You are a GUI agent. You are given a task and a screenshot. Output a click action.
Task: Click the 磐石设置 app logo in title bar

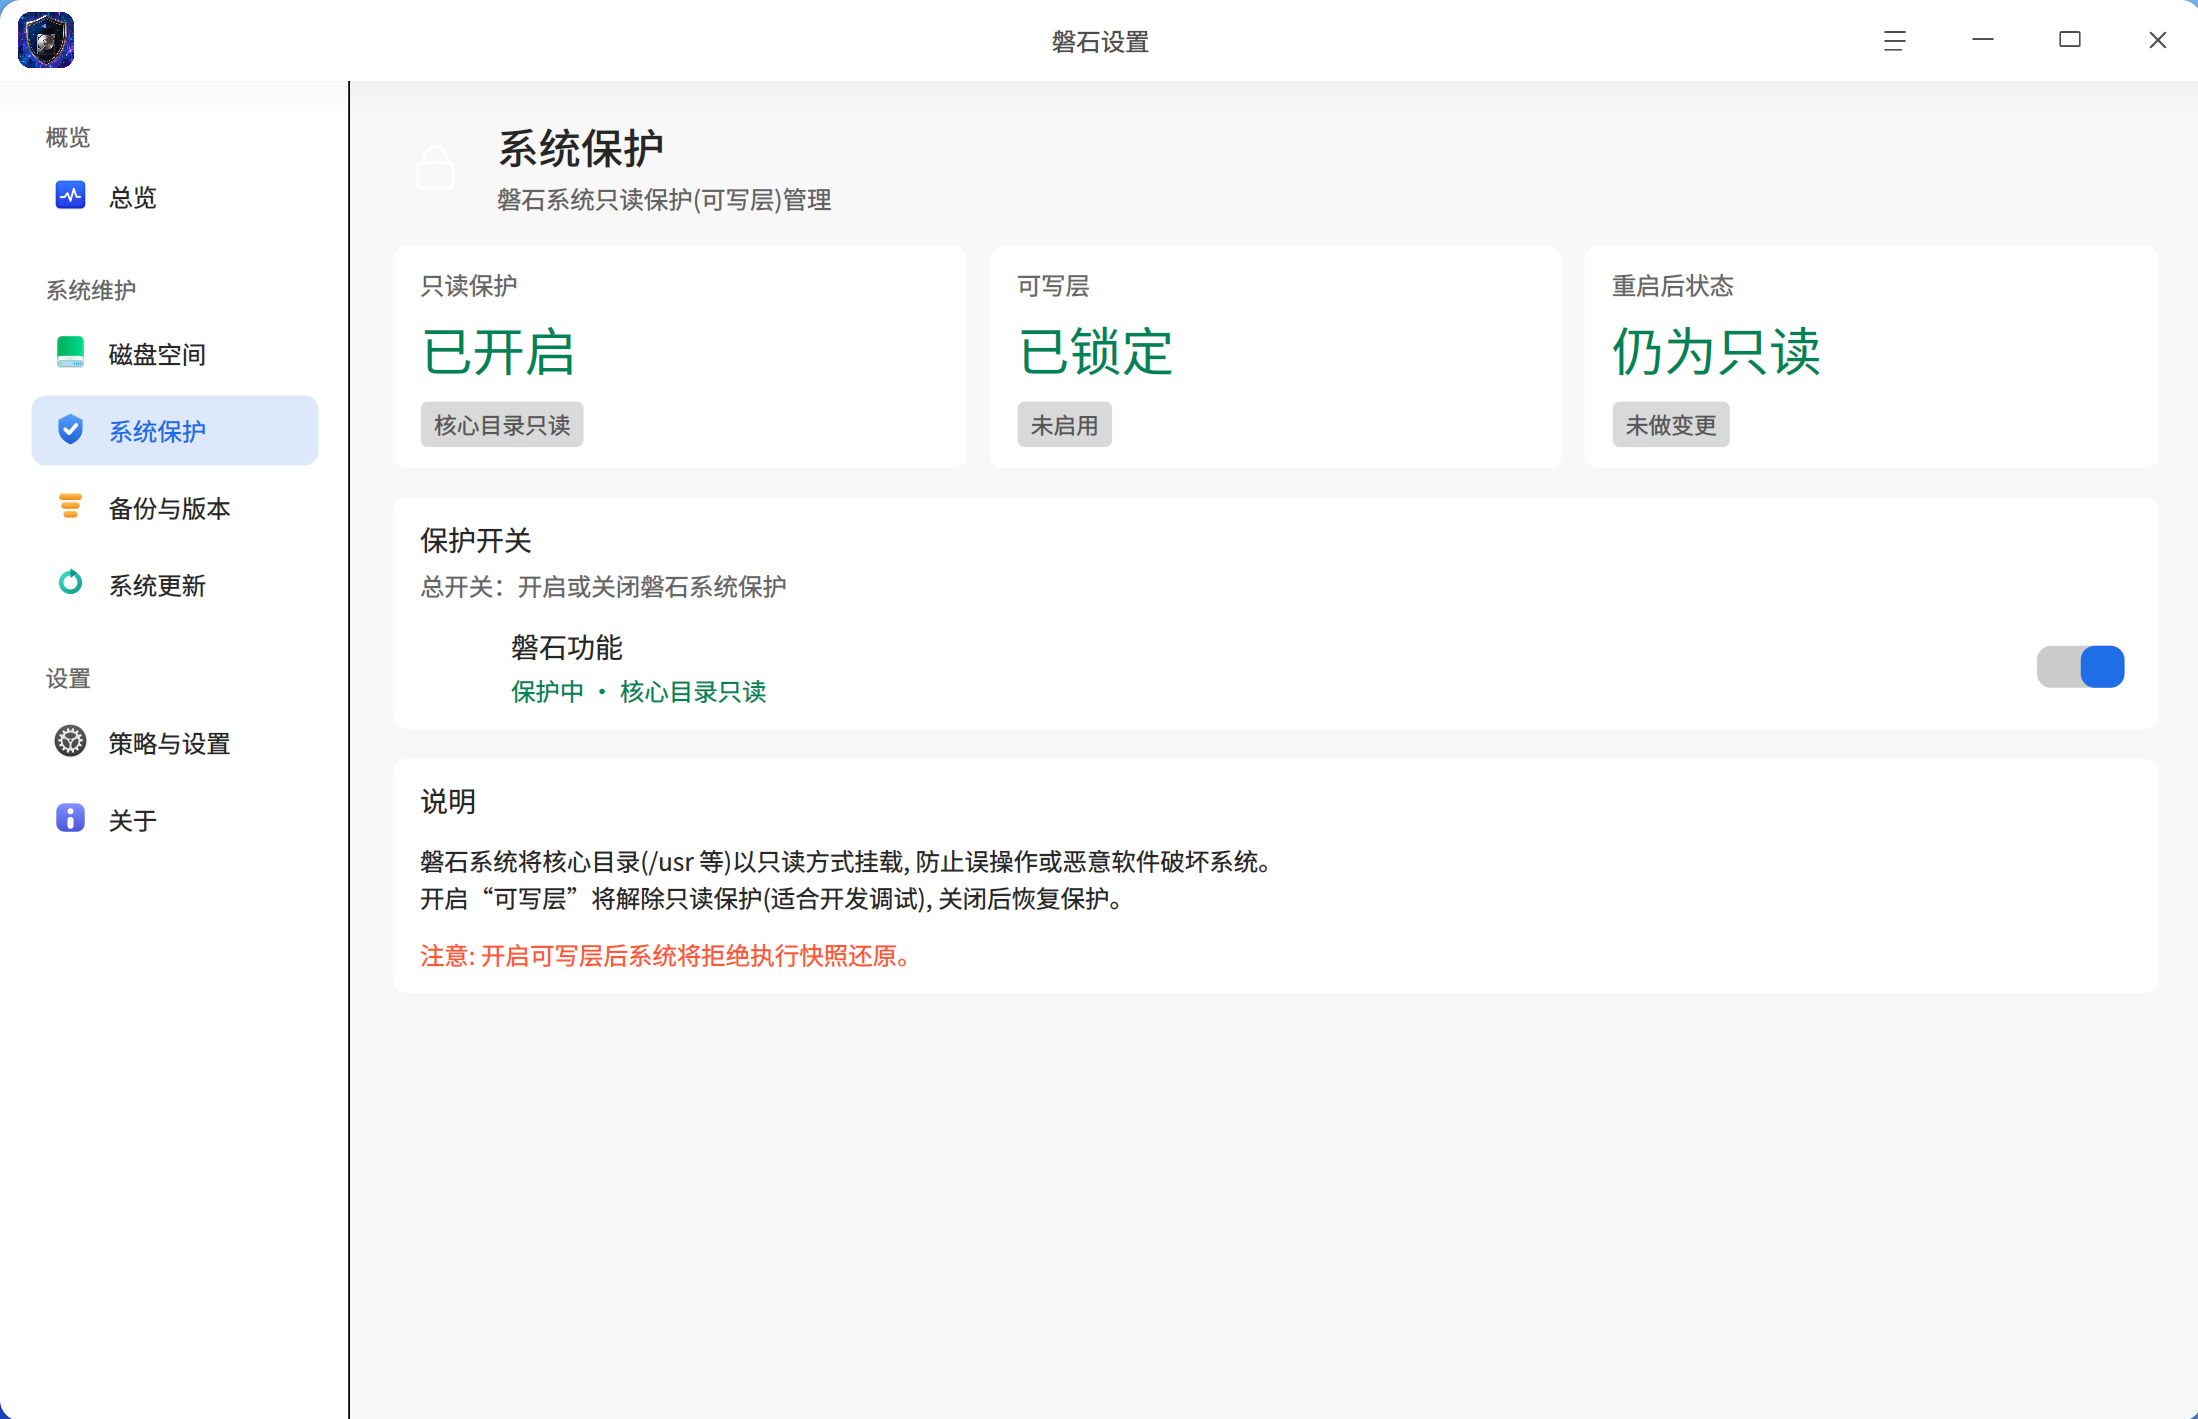tap(46, 40)
